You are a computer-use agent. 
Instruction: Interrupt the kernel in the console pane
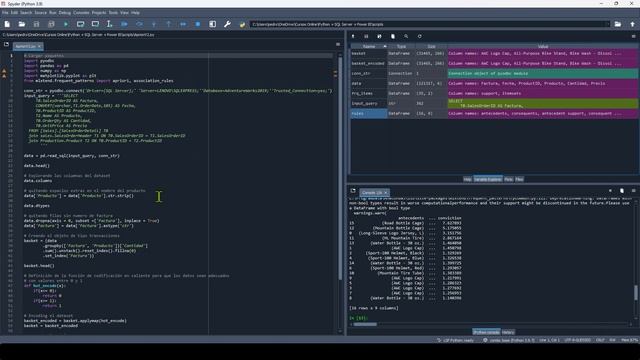(x=610, y=191)
